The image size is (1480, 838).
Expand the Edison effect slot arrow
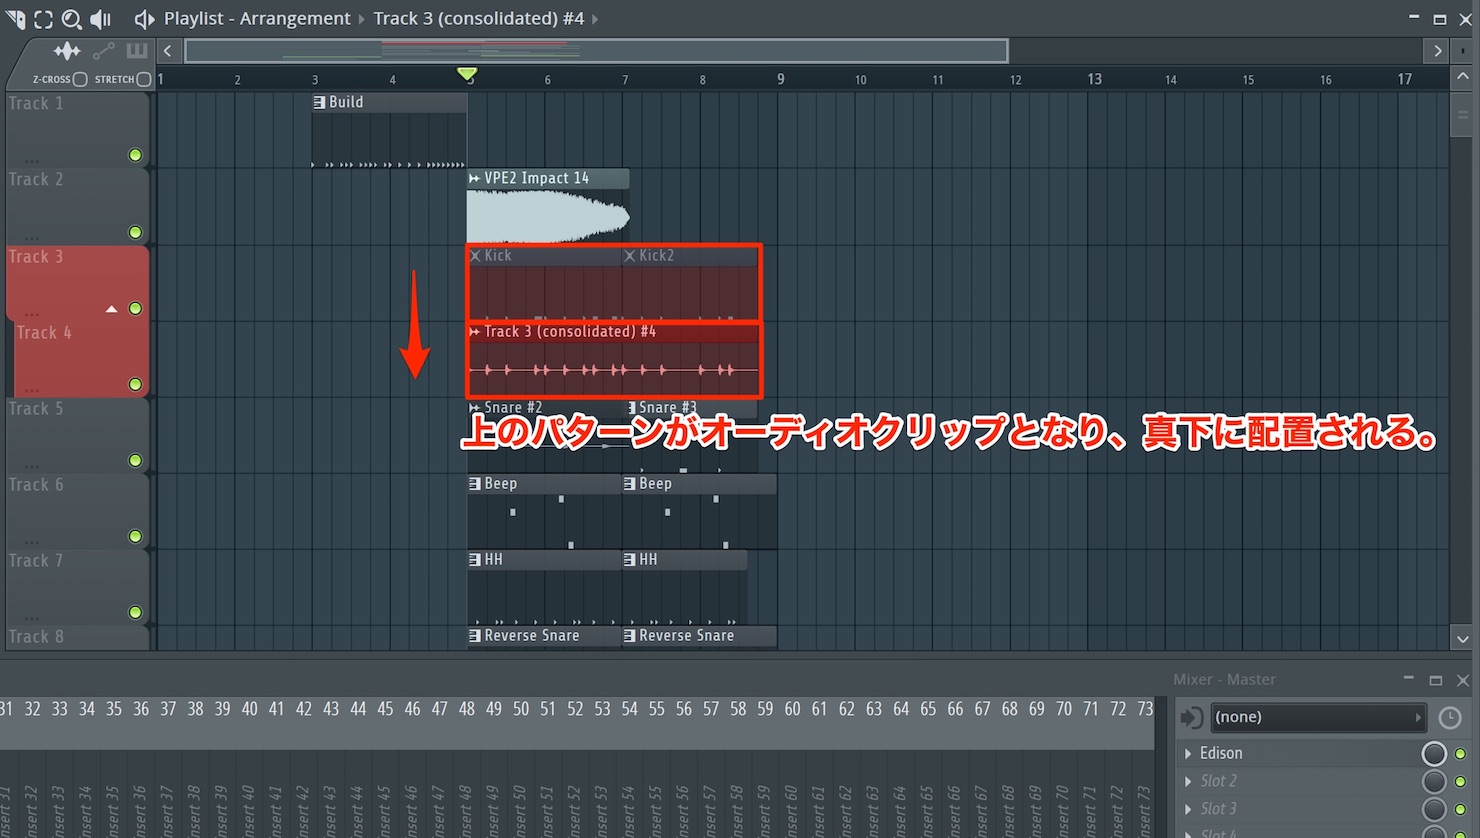[1188, 753]
